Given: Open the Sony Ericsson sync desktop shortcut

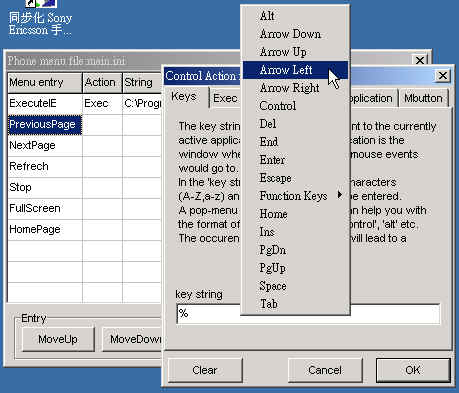Looking at the screenshot, I should pyautogui.click(x=40, y=18).
